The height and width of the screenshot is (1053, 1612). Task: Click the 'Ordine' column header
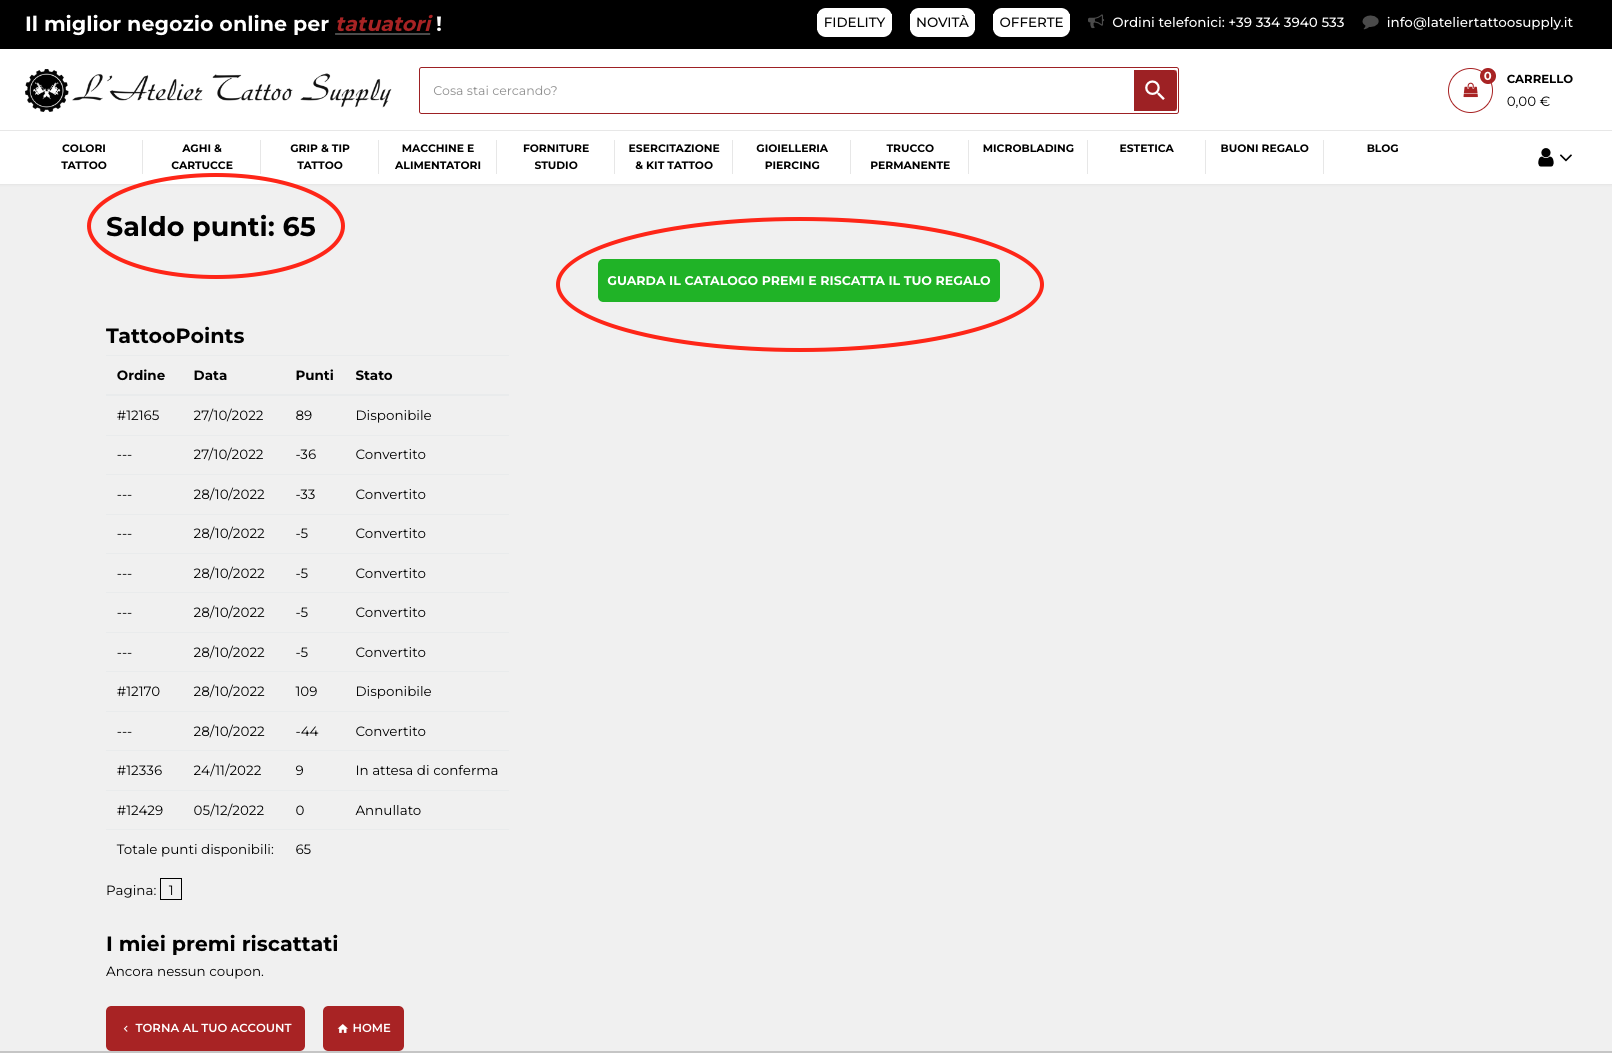click(141, 375)
